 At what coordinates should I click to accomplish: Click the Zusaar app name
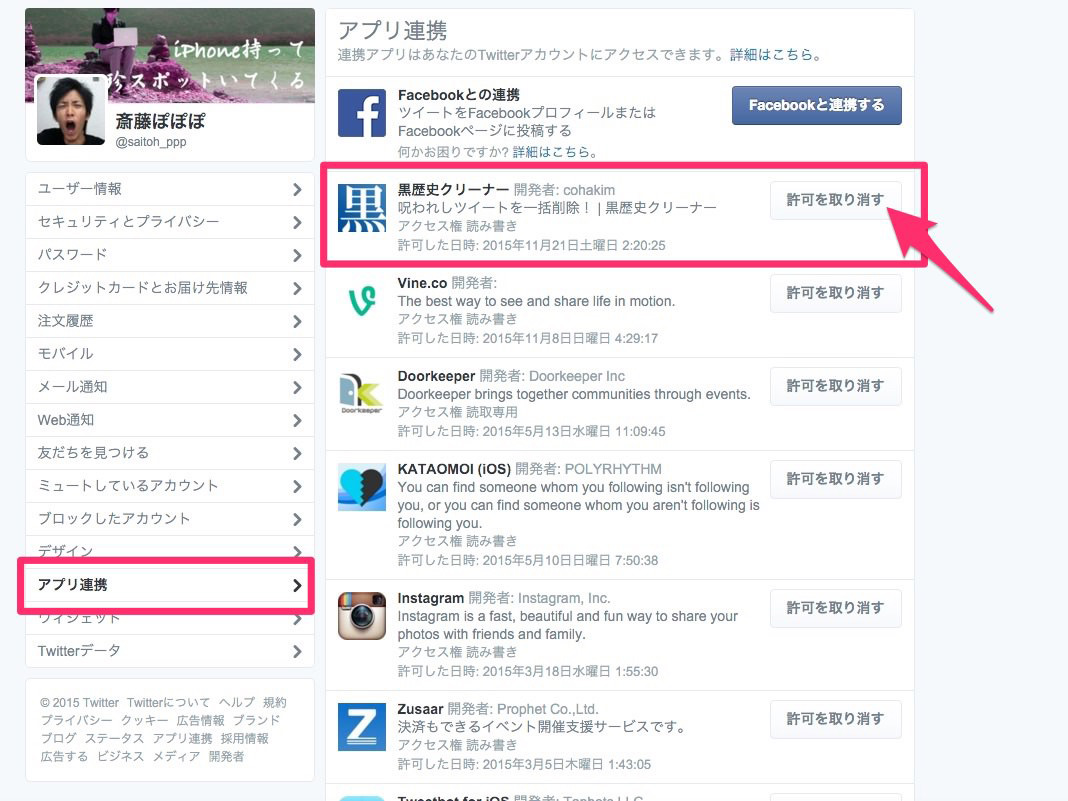pyautogui.click(x=420, y=709)
